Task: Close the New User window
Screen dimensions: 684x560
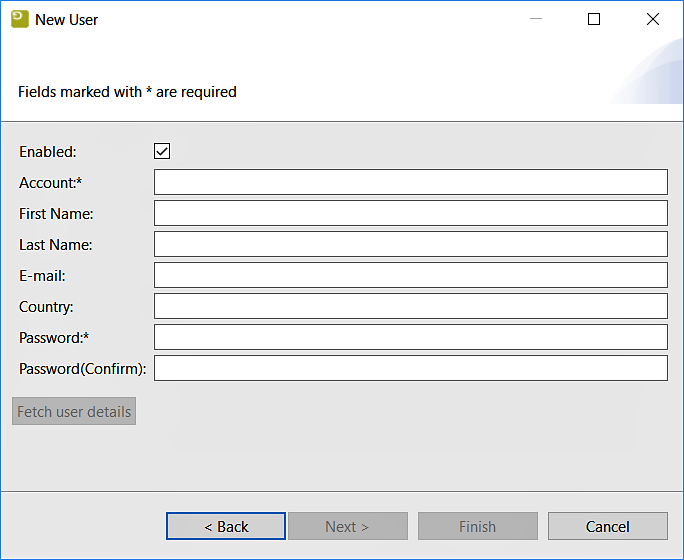Action: click(x=653, y=19)
